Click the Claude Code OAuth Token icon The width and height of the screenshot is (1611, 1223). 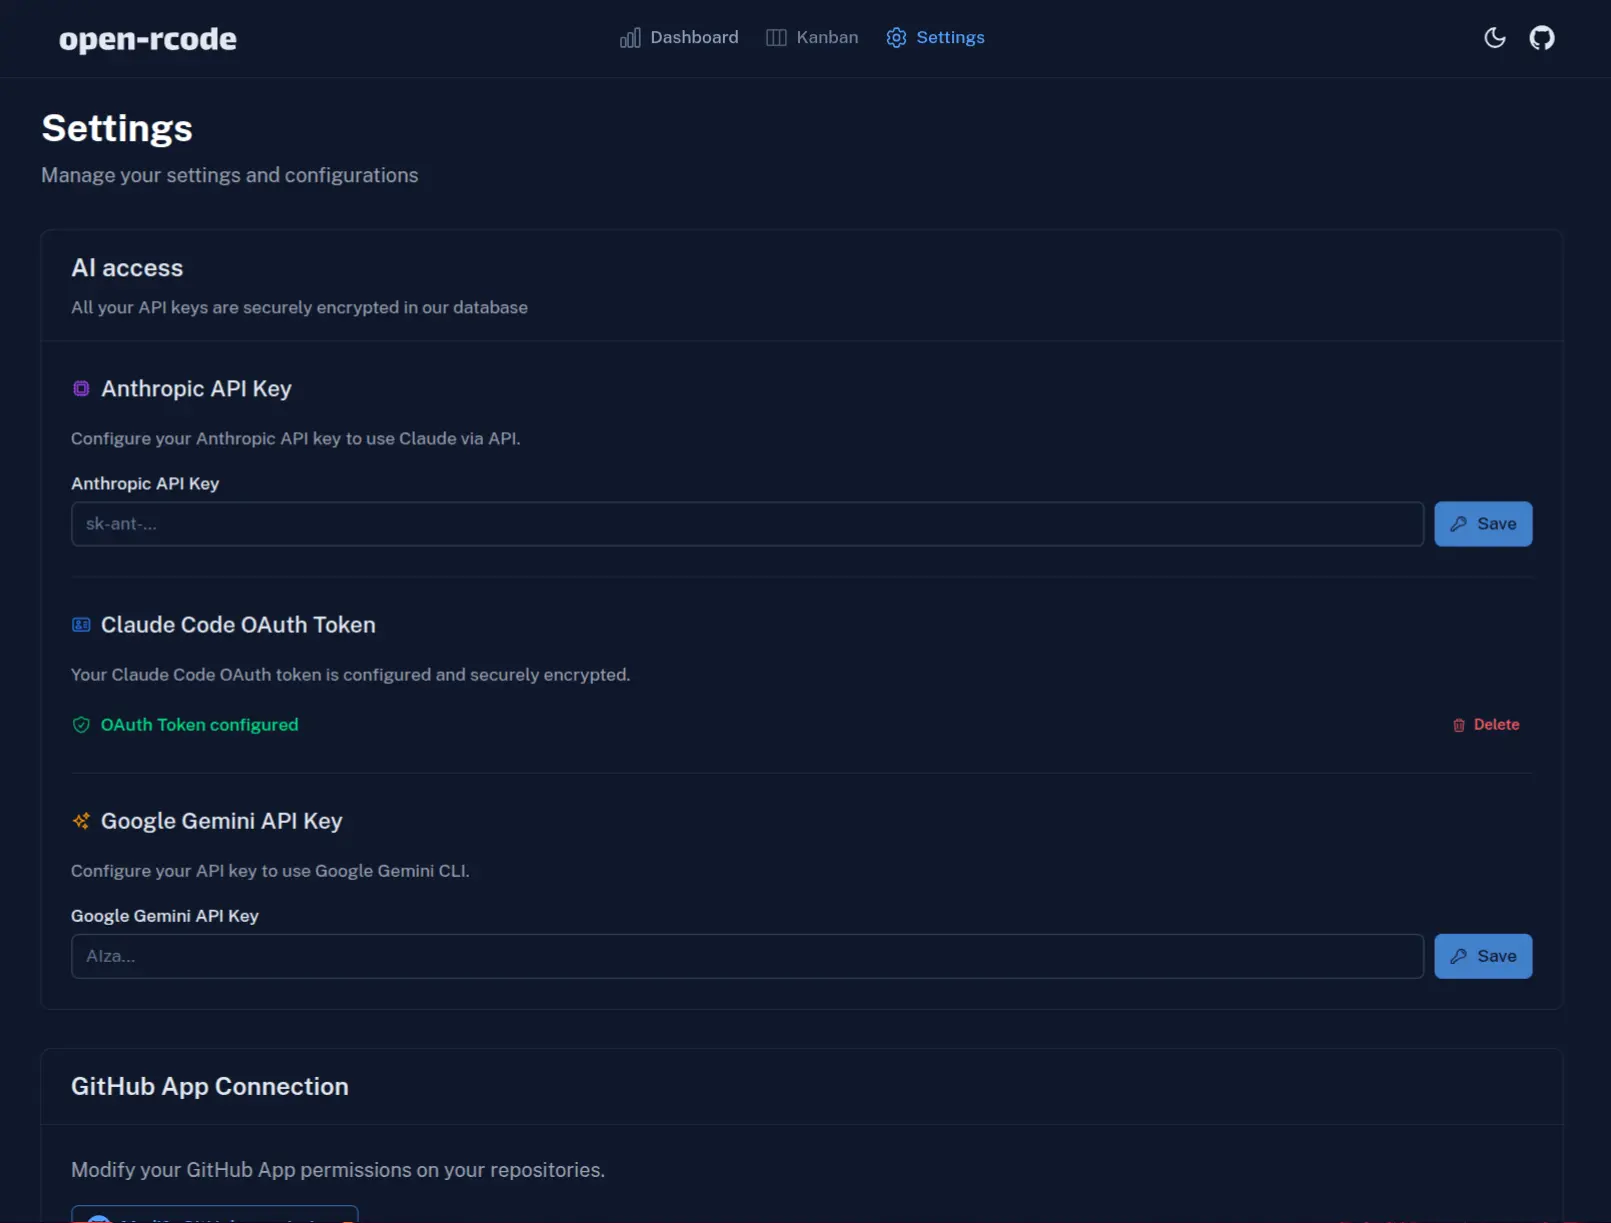81,625
